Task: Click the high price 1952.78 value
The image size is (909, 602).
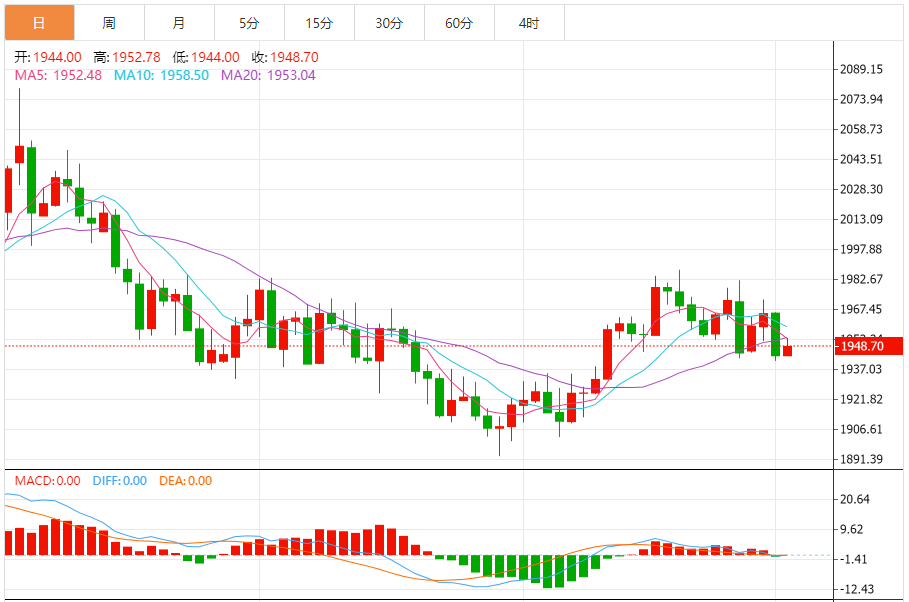Action: tap(136, 57)
